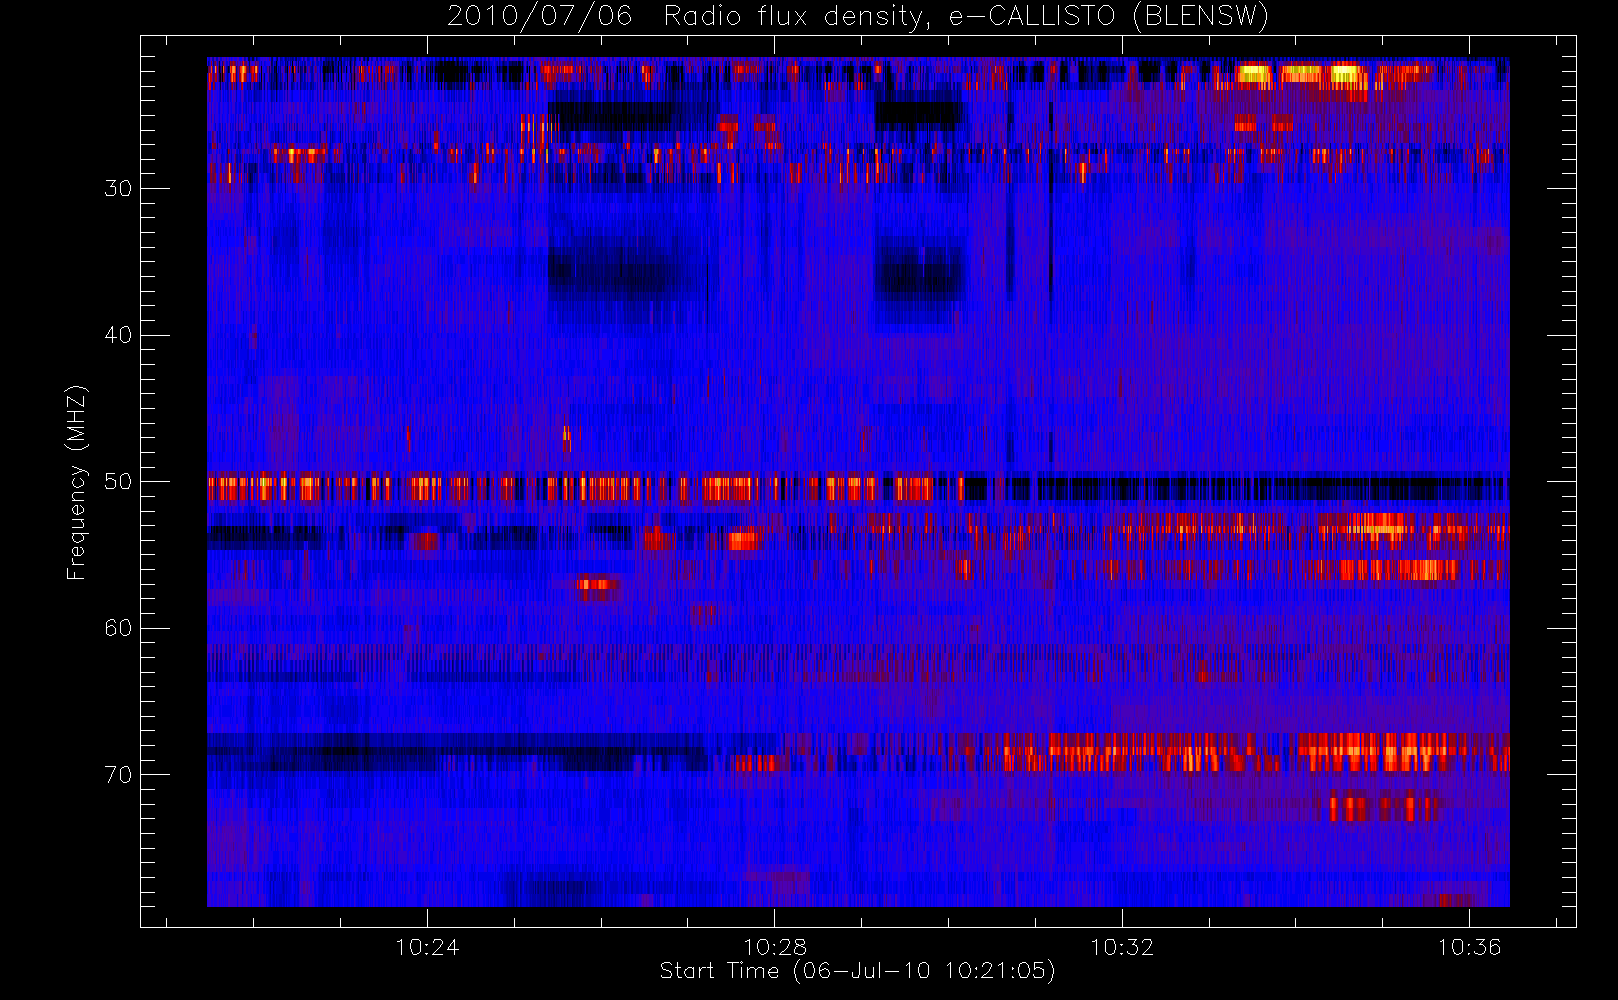Screen dimensions: 1618x1000
Task: Click the frequency tick label '70'
Action: (x=118, y=775)
